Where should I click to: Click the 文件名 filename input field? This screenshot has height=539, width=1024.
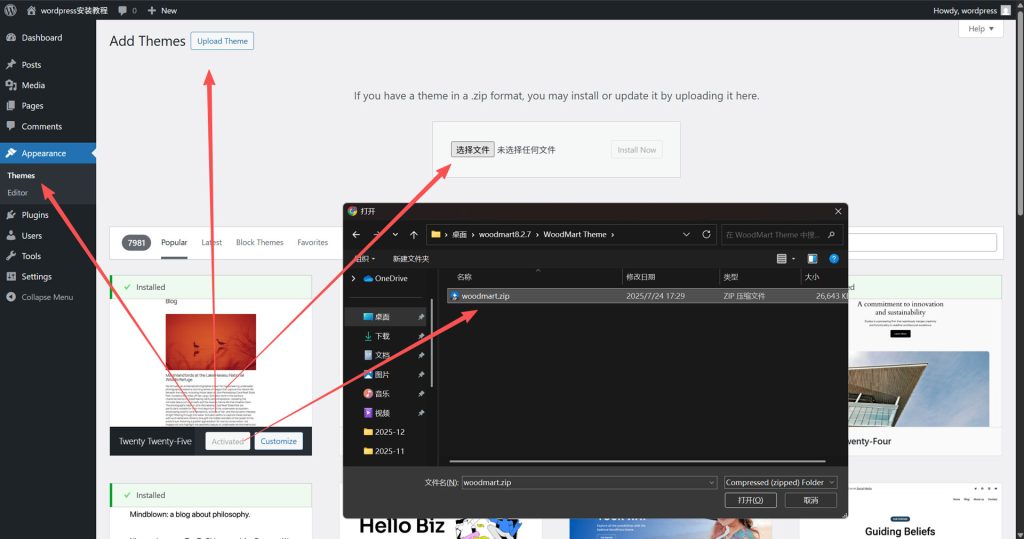pyautogui.click(x=588, y=482)
